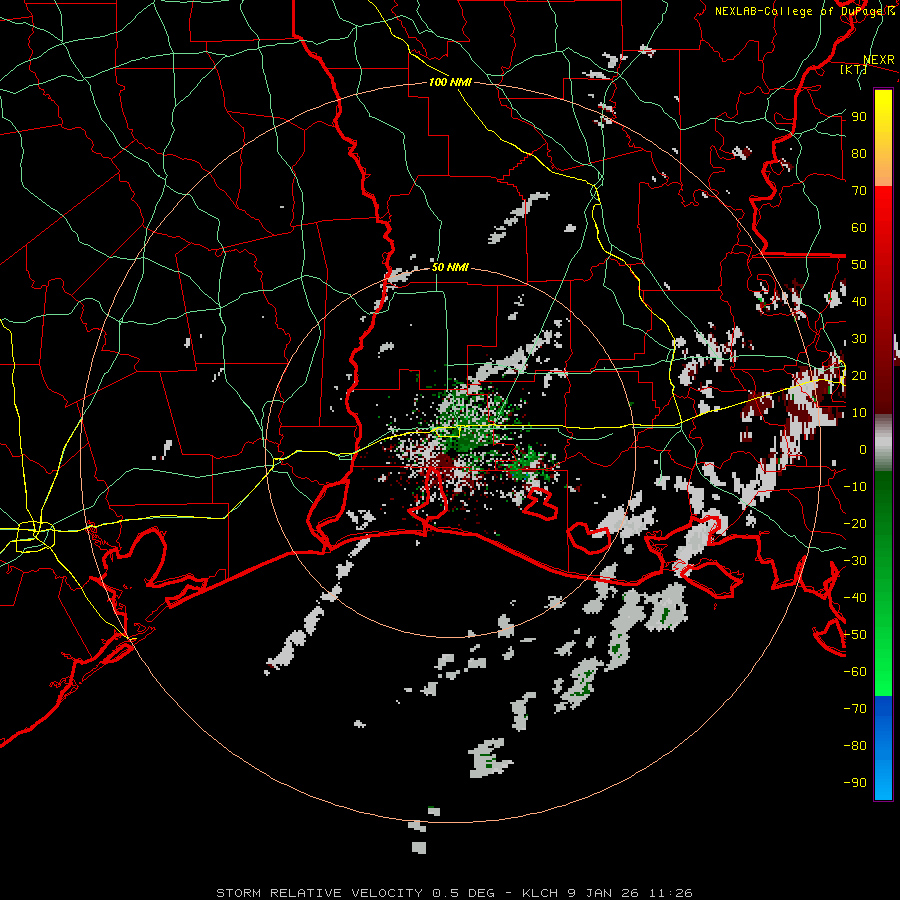Click the "-30" label on the velocity scale
This screenshot has height=900, width=900.
click(x=855, y=561)
